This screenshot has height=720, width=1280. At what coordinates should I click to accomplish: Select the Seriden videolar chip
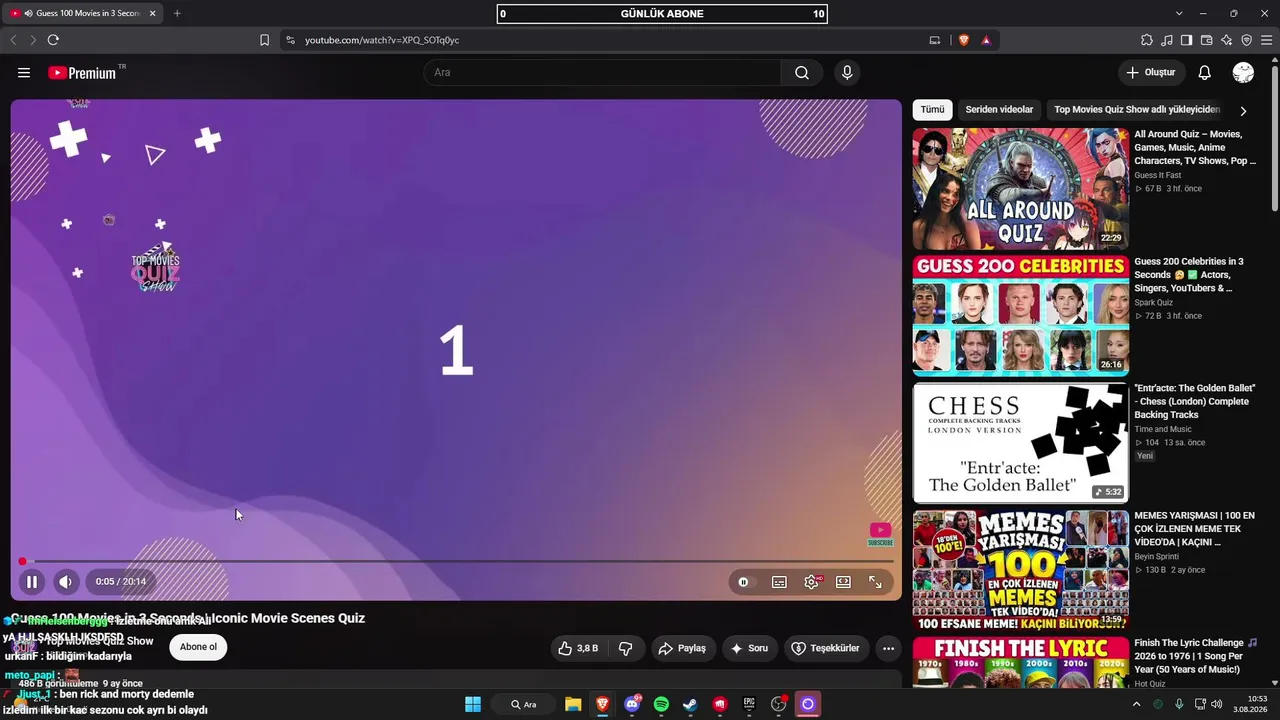pos(999,110)
